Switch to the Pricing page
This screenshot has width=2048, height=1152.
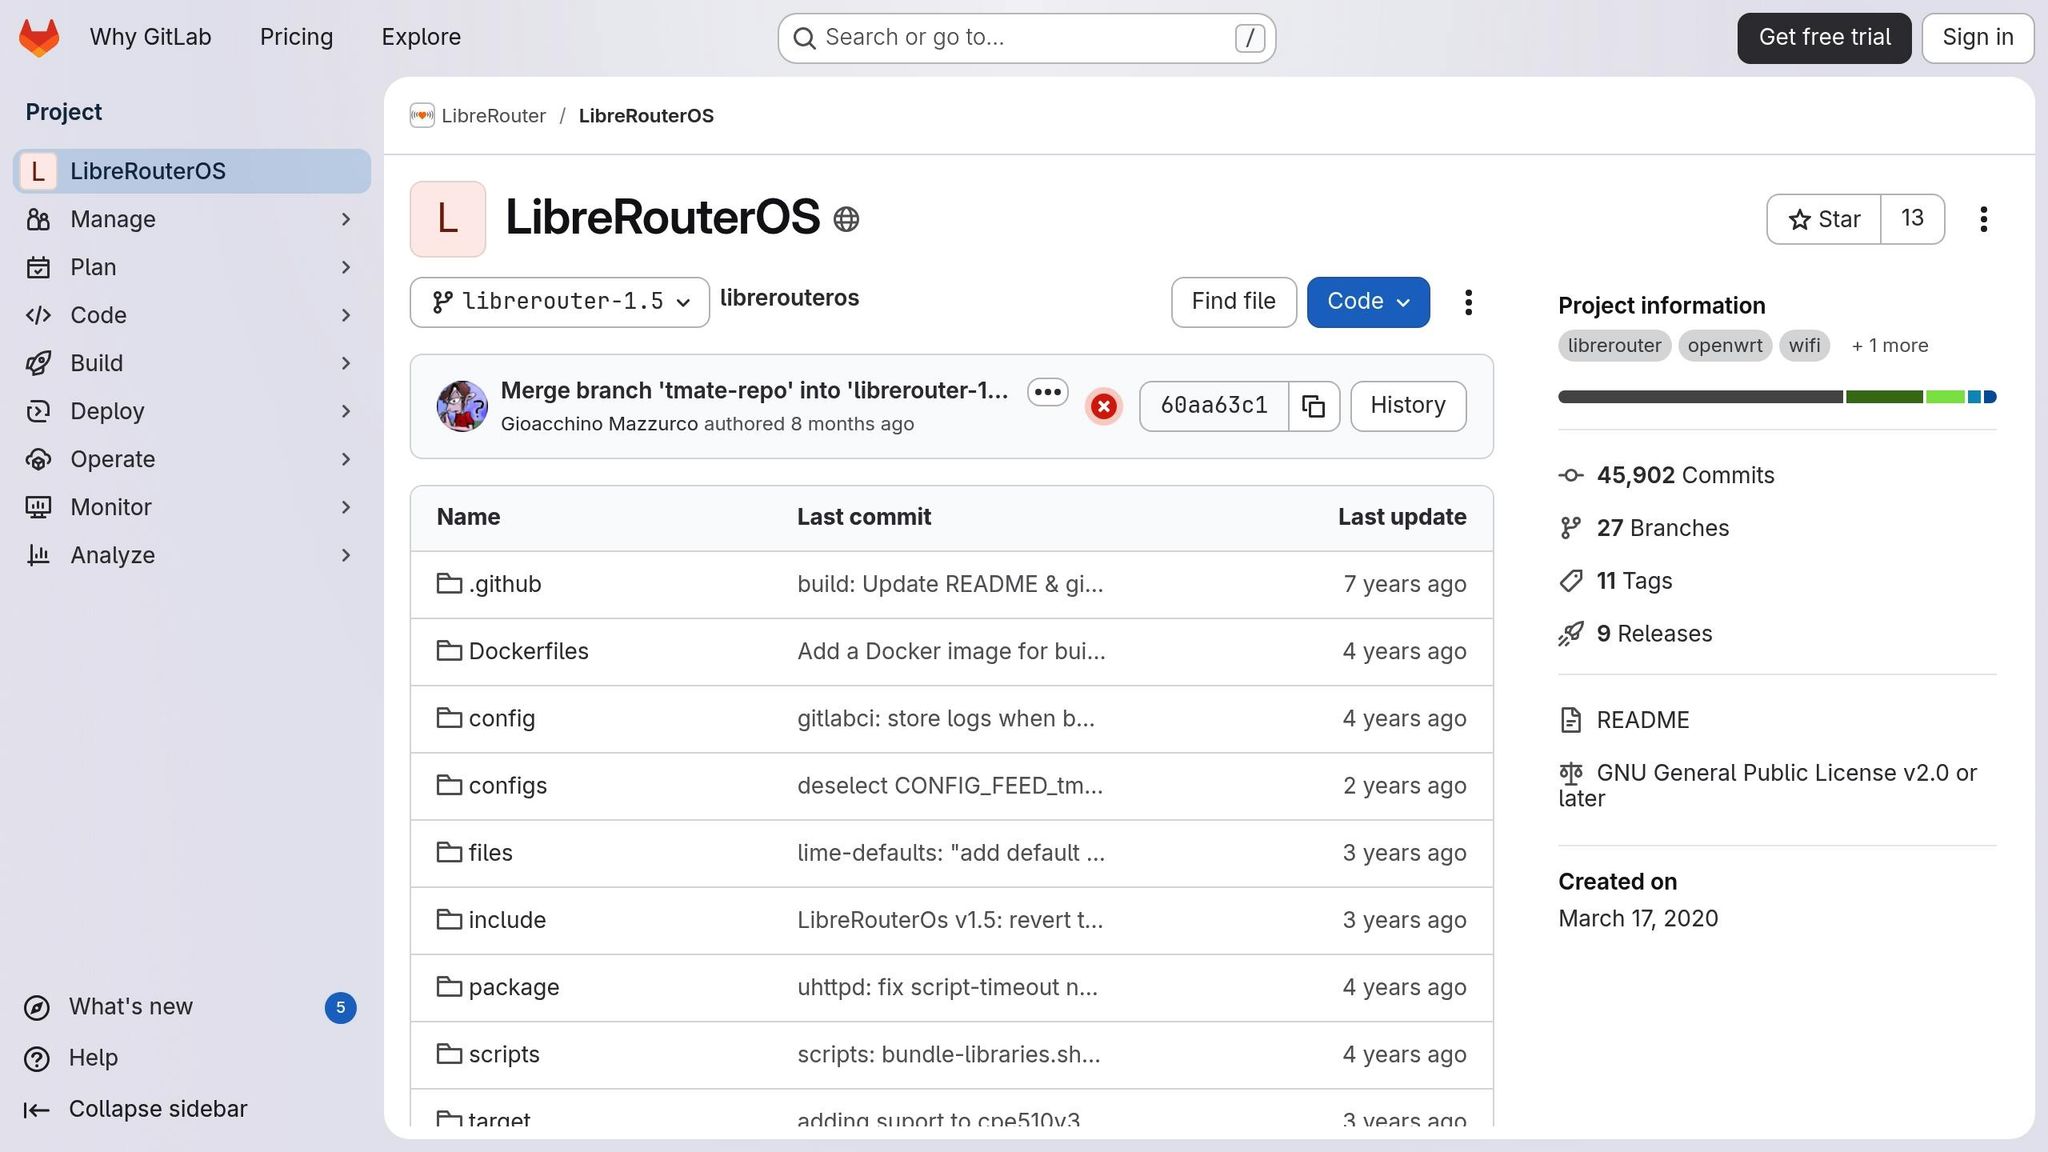(x=296, y=37)
